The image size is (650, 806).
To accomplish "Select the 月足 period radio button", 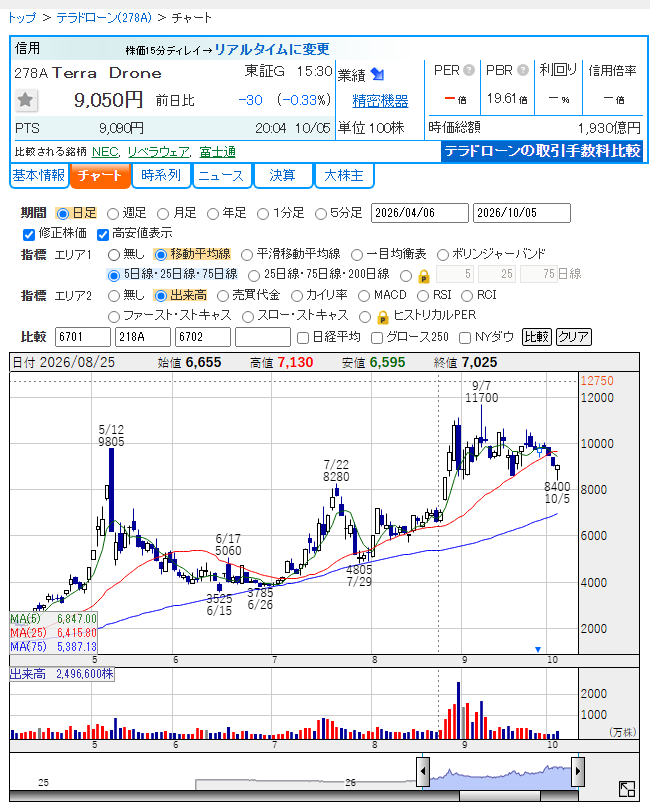I will coord(163,213).
